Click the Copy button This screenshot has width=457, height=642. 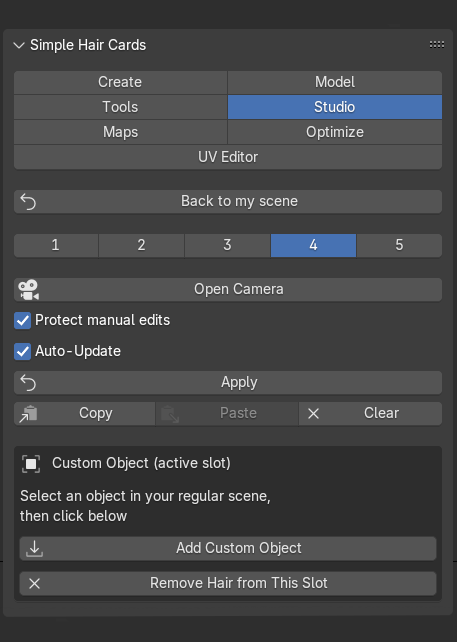click(85, 414)
